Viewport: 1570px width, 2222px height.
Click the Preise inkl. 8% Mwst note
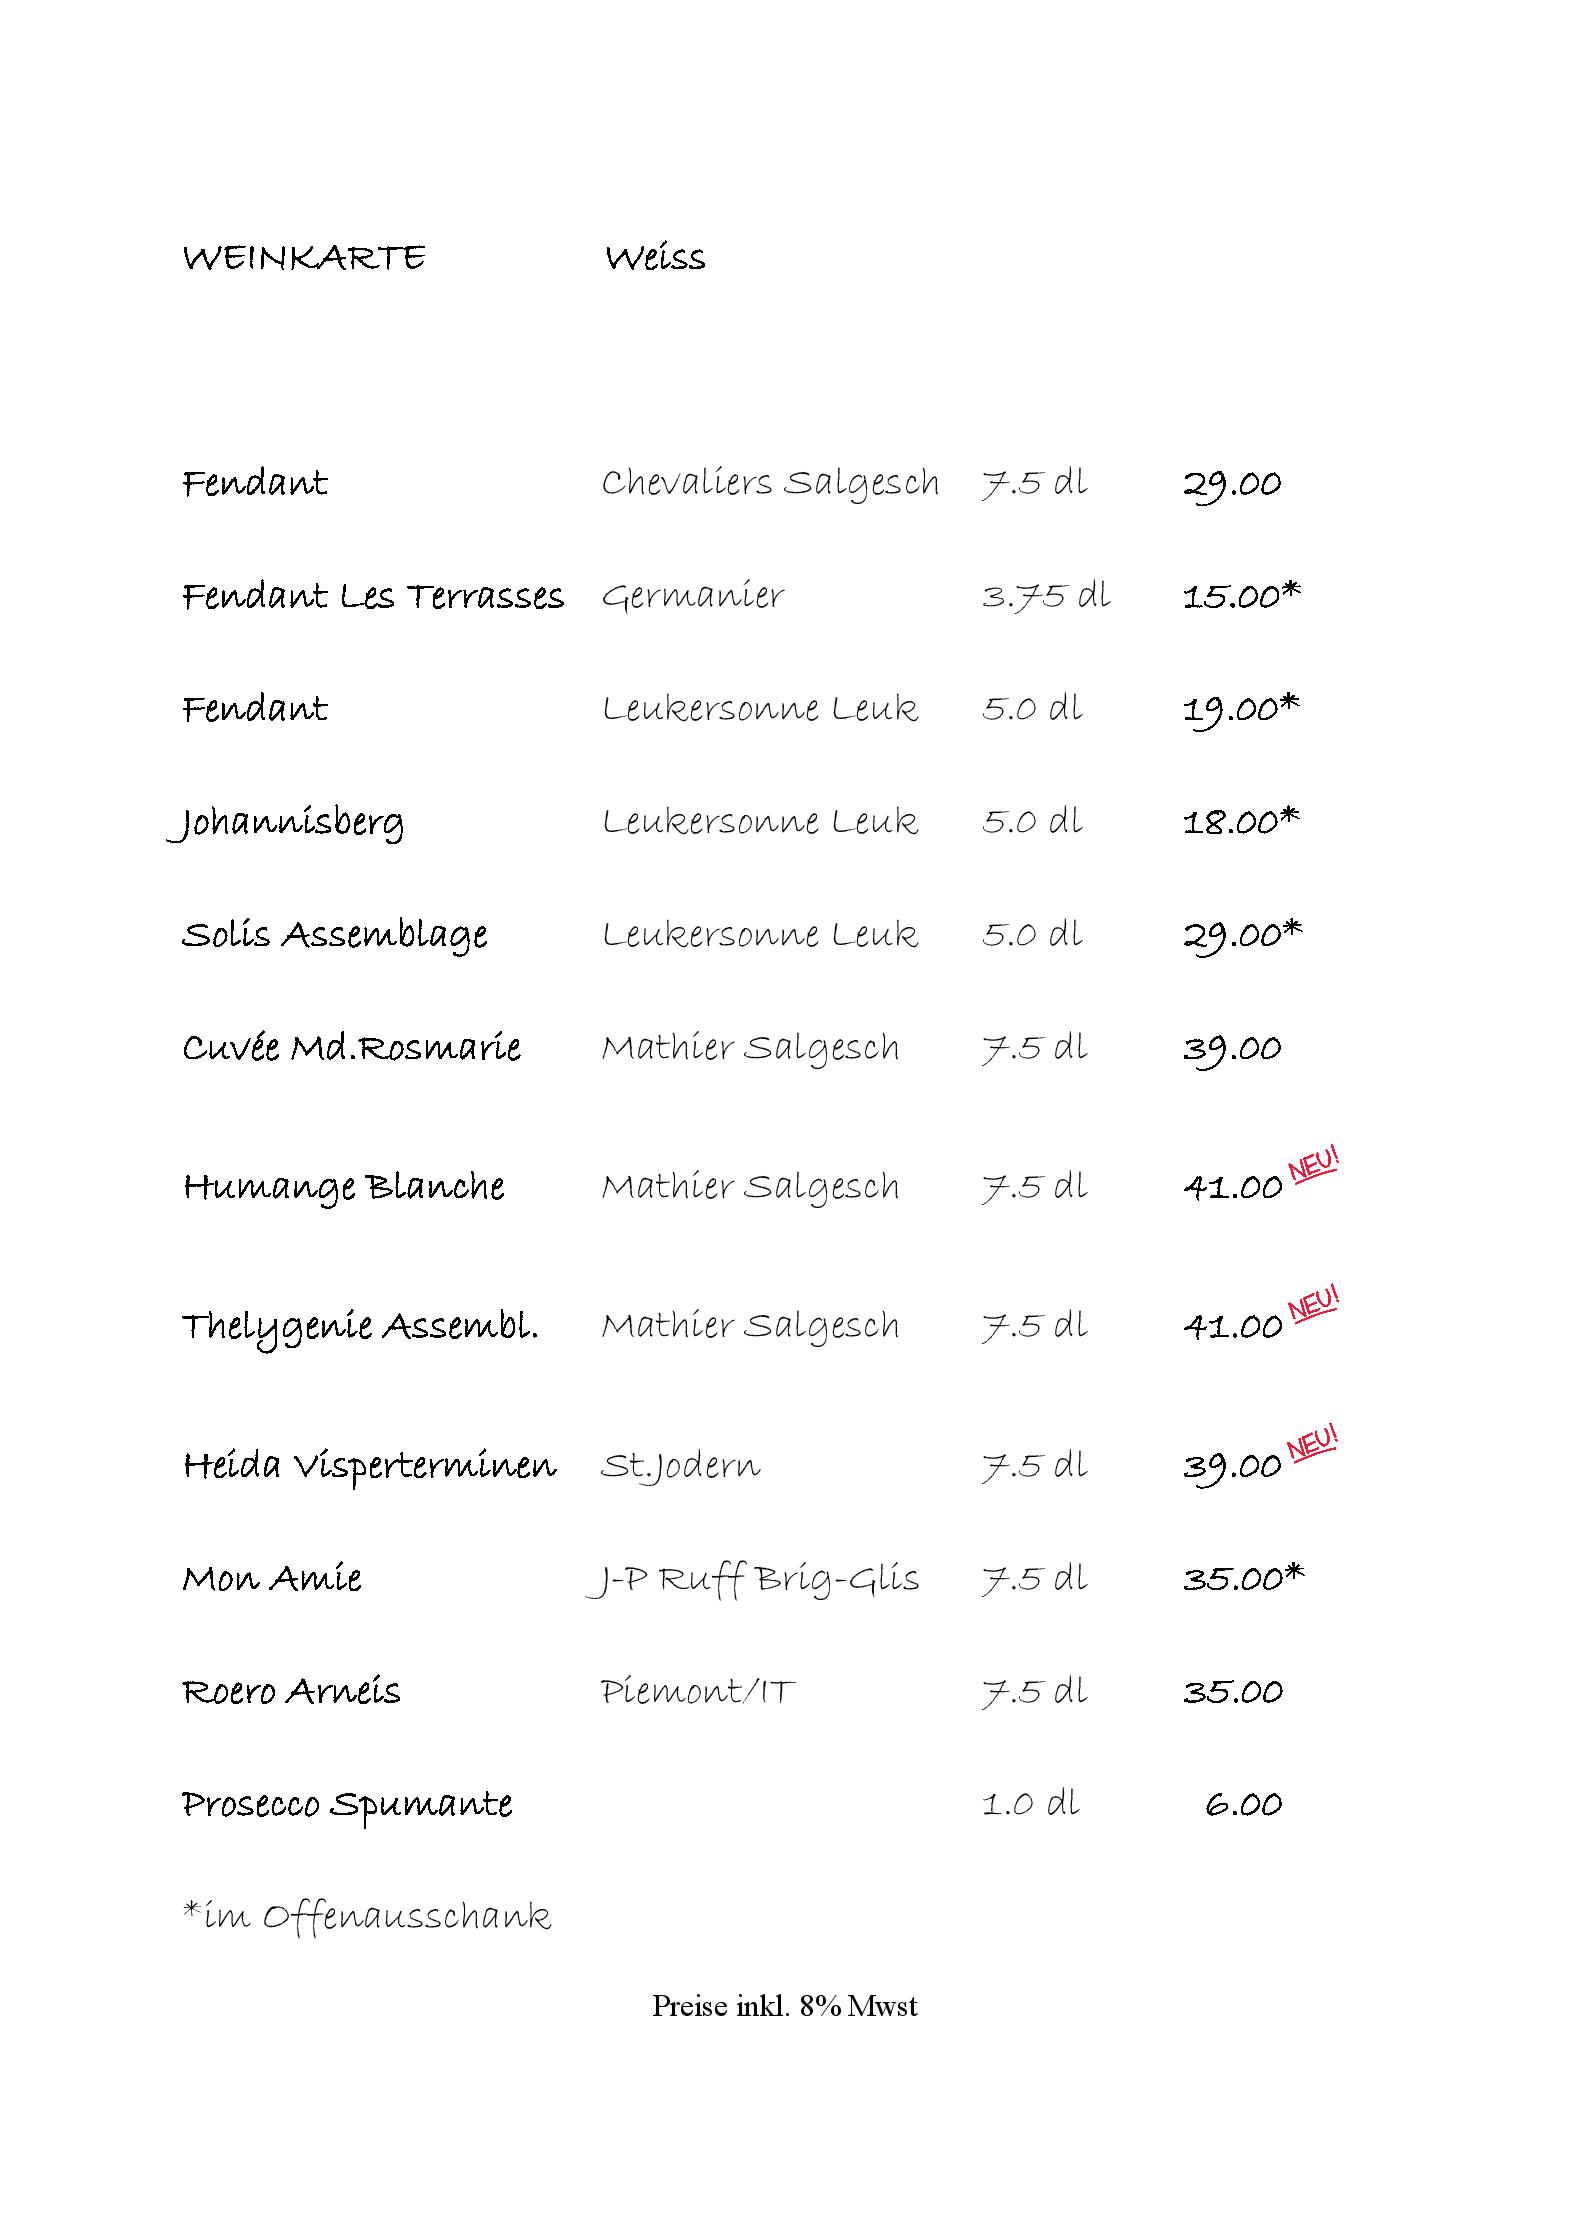(x=785, y=2006)
